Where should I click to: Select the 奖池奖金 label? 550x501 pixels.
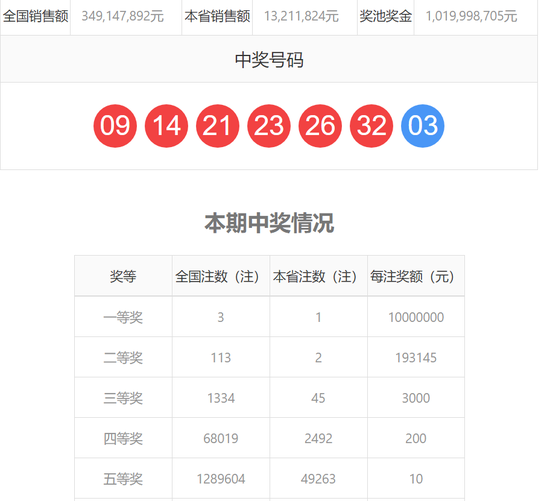coord(385,16)
